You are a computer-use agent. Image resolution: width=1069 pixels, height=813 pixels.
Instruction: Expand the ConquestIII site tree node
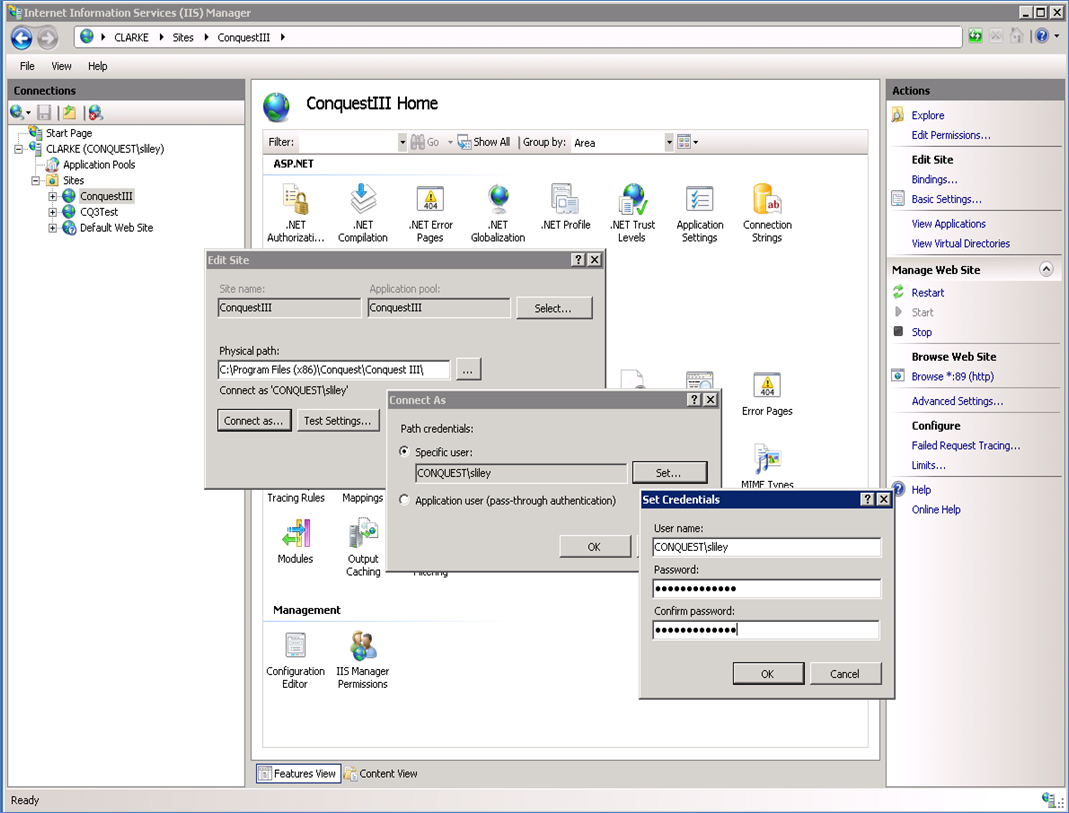(x=52, y=196)
